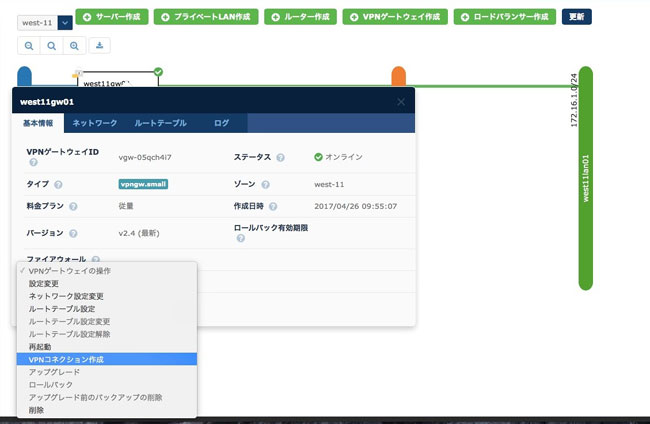Click the zoom-out magnifier icon
The width and height of the screenshot is (650, 424).
pyautogui.click(x=29, y=46)
